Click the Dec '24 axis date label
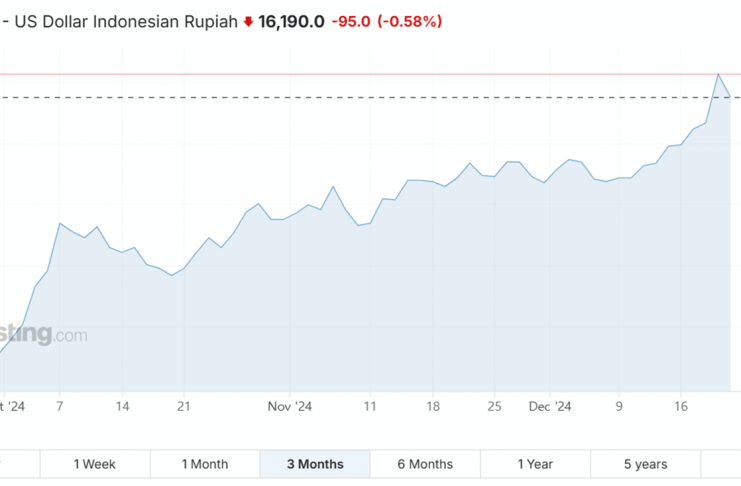The width and height of the screenshot is (741, 486). coord(549,407)
